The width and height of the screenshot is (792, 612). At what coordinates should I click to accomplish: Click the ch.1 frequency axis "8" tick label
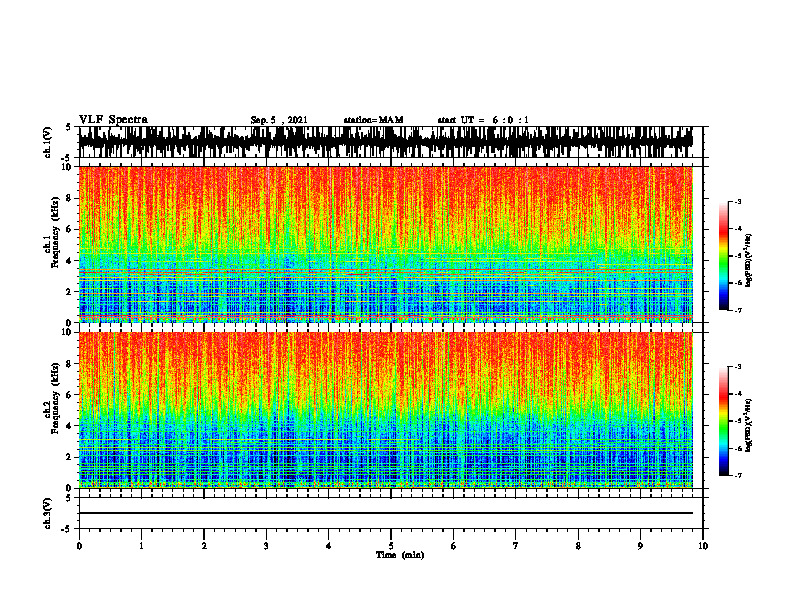(71, 198)
